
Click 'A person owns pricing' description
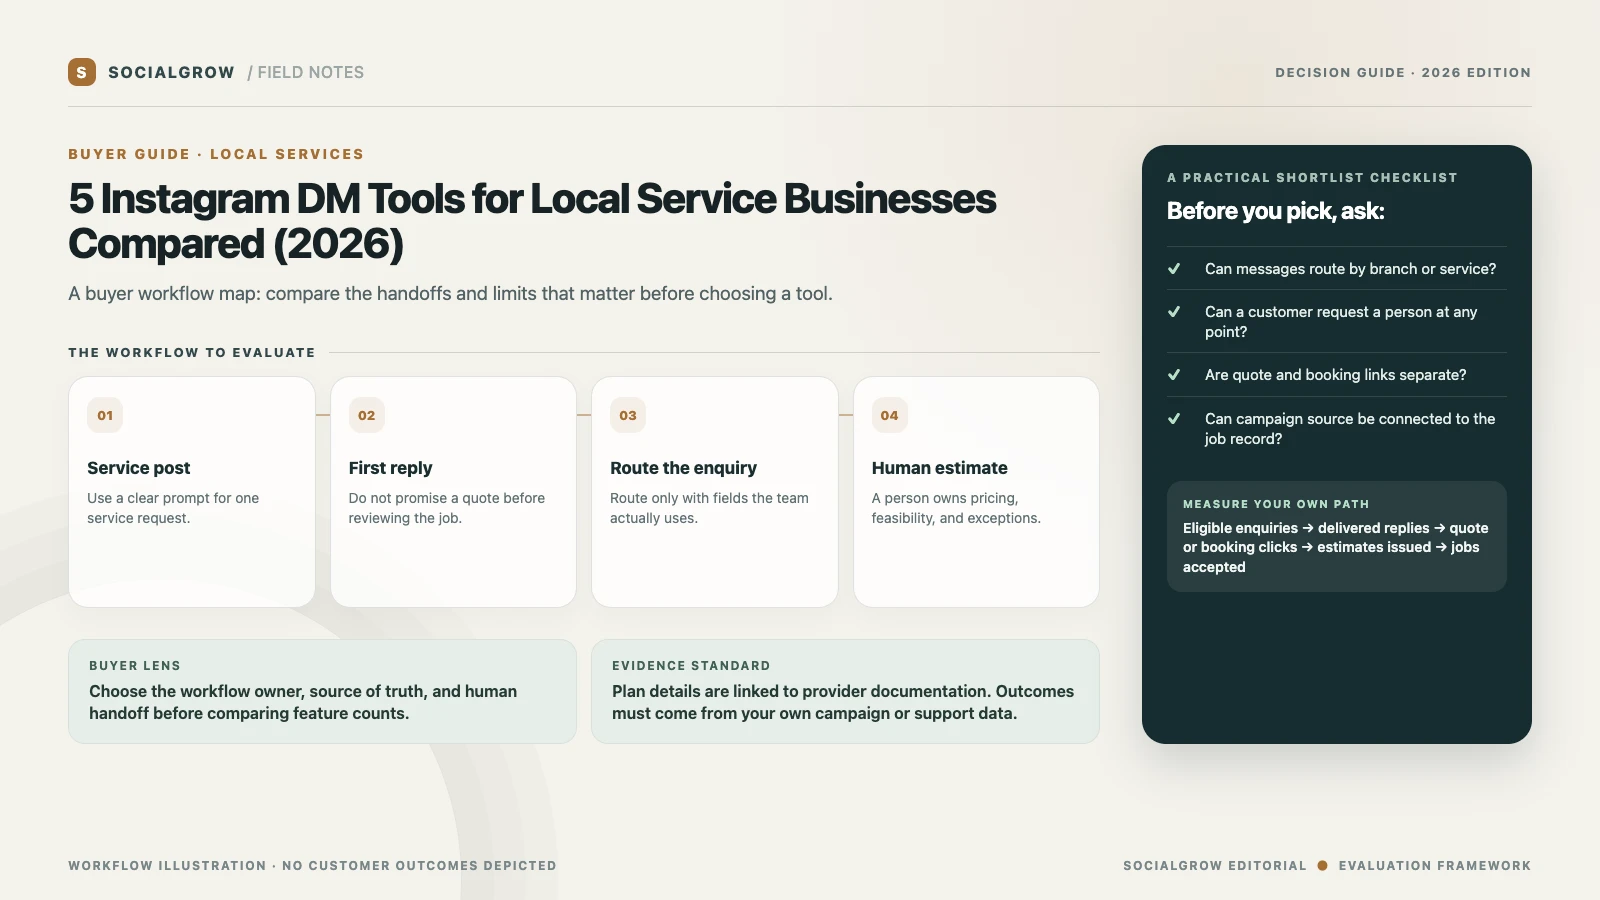(x=956, y=508)
